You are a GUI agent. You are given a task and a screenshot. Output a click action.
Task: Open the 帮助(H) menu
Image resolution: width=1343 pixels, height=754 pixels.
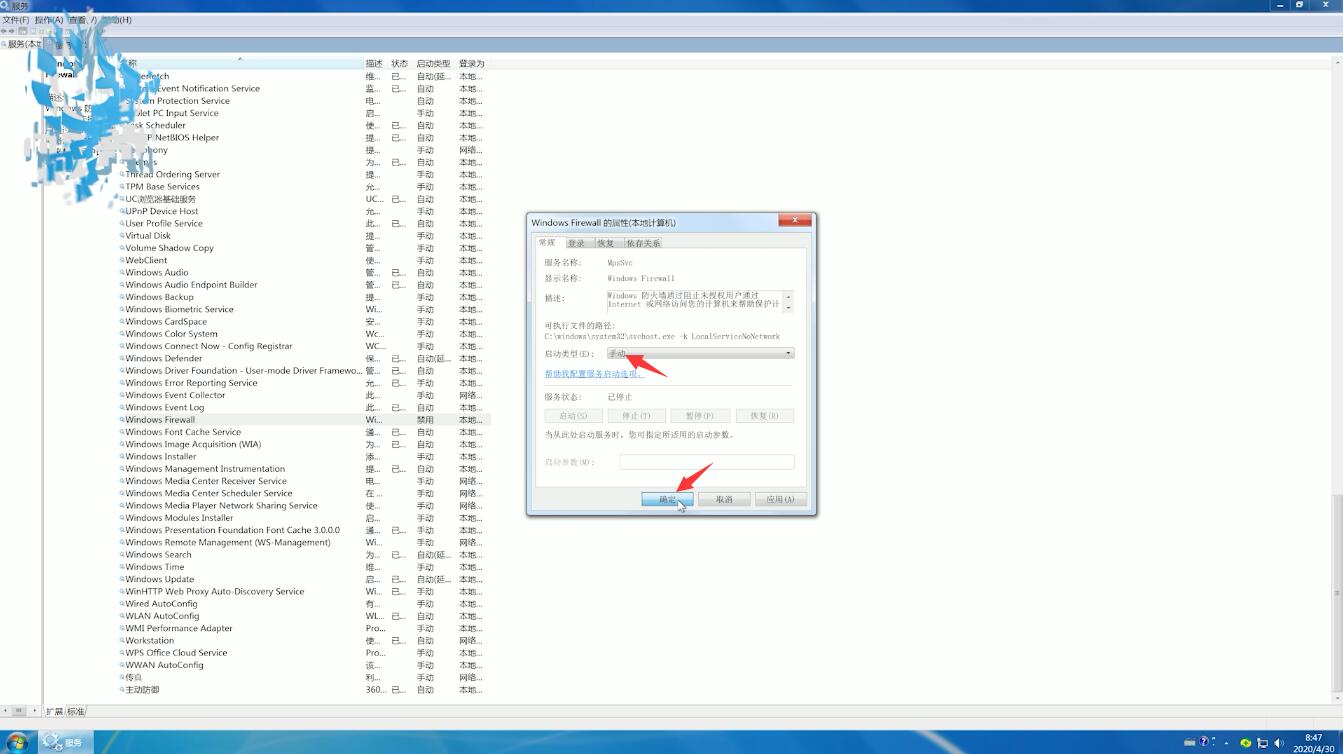118,20
